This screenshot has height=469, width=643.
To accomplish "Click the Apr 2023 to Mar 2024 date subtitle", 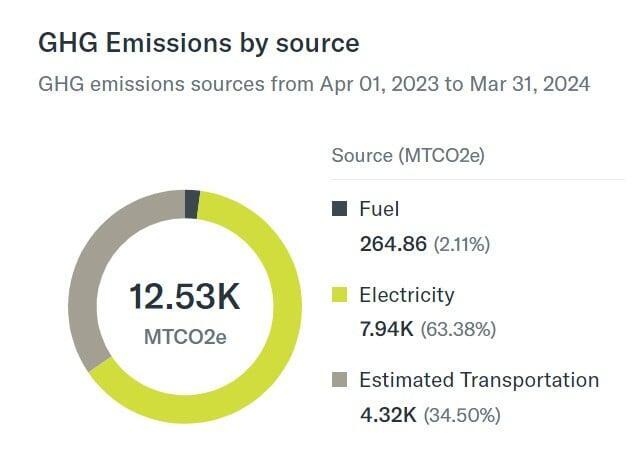I will pyautogui.click(x=313, y=84).
